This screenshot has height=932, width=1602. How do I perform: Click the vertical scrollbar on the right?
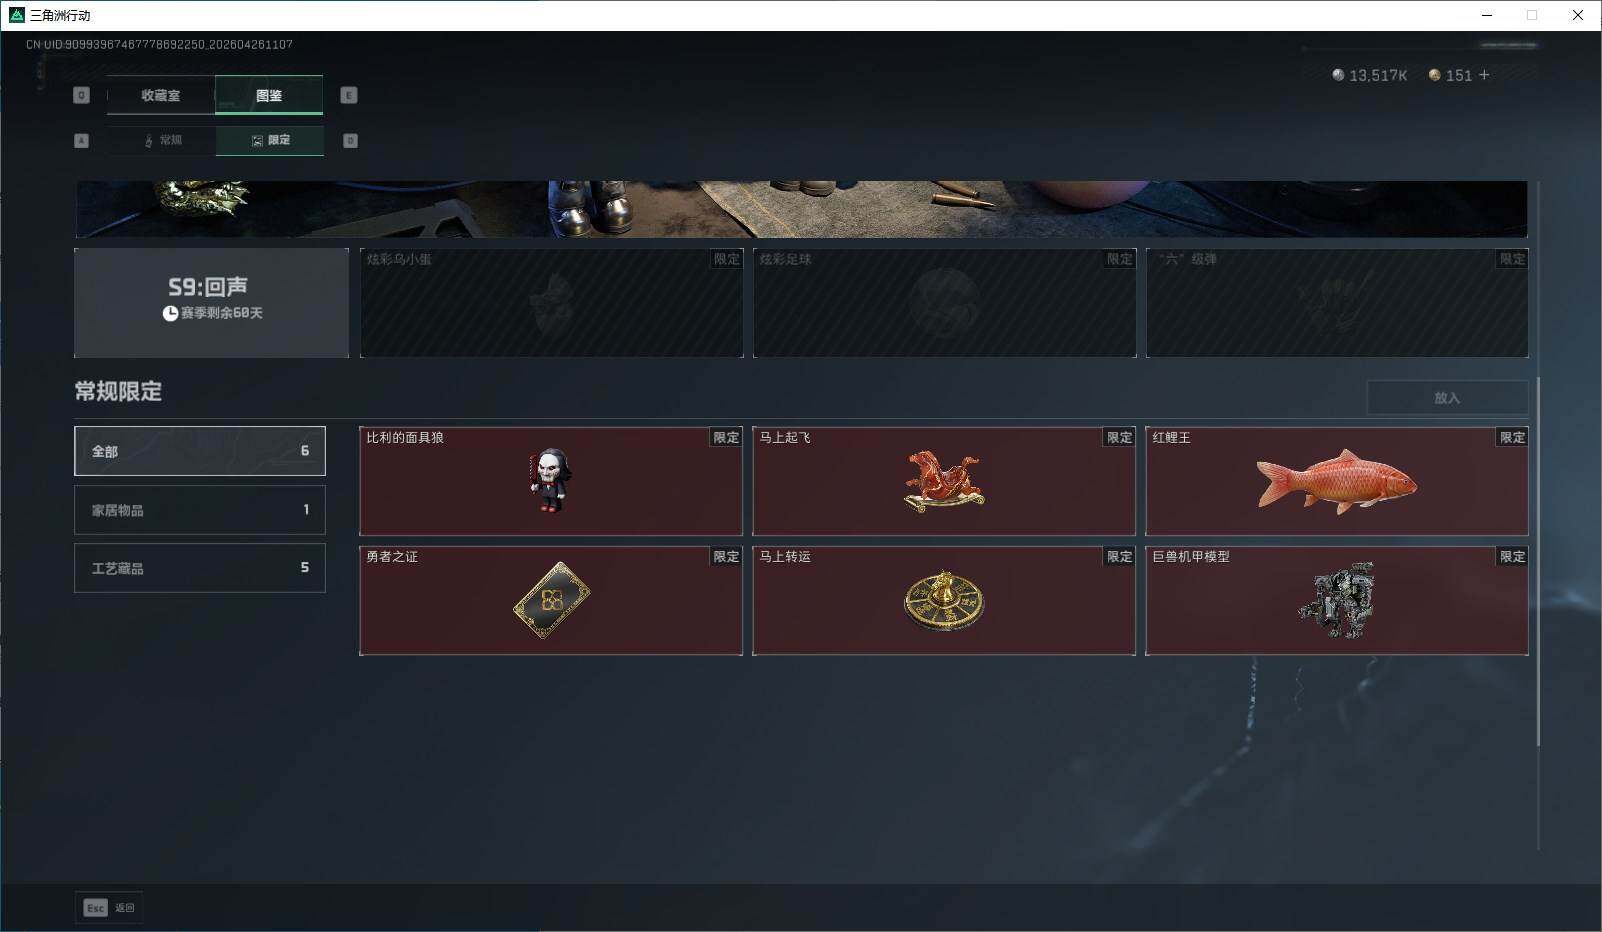click(1538, 560)
